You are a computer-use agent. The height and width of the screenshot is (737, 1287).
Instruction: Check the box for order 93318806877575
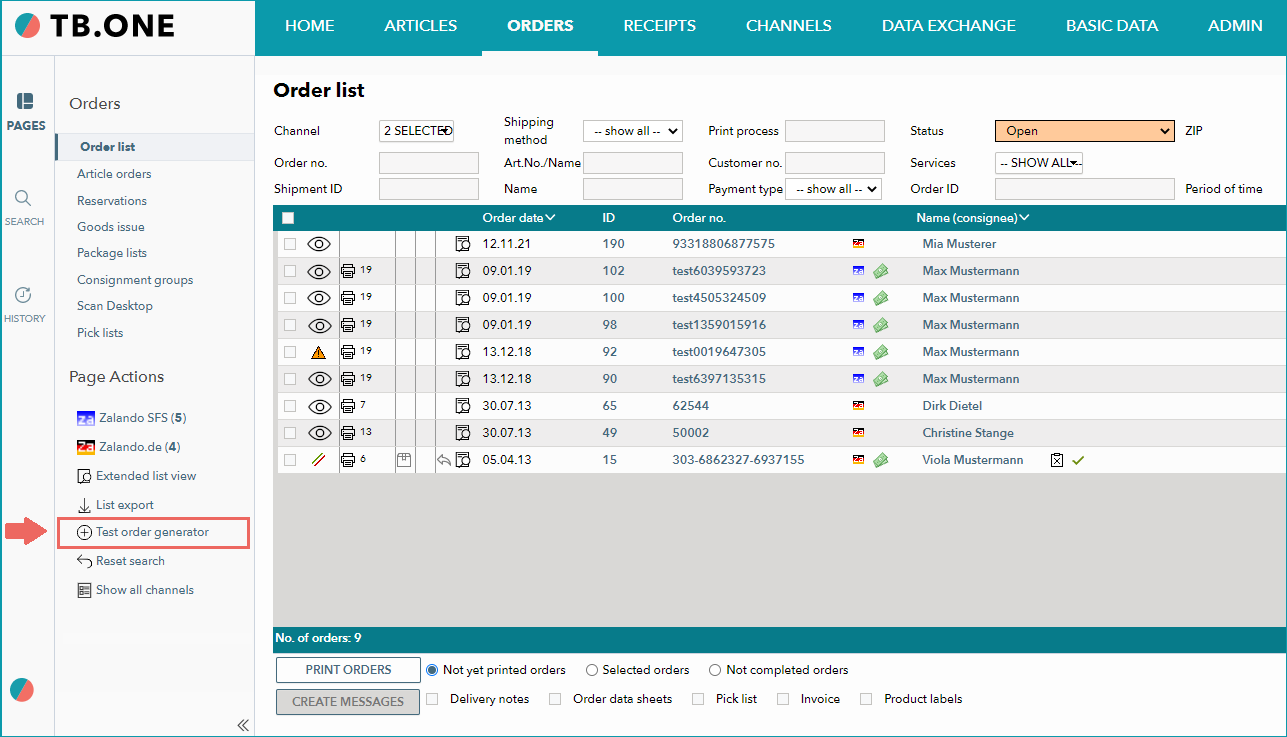[290, 244]
